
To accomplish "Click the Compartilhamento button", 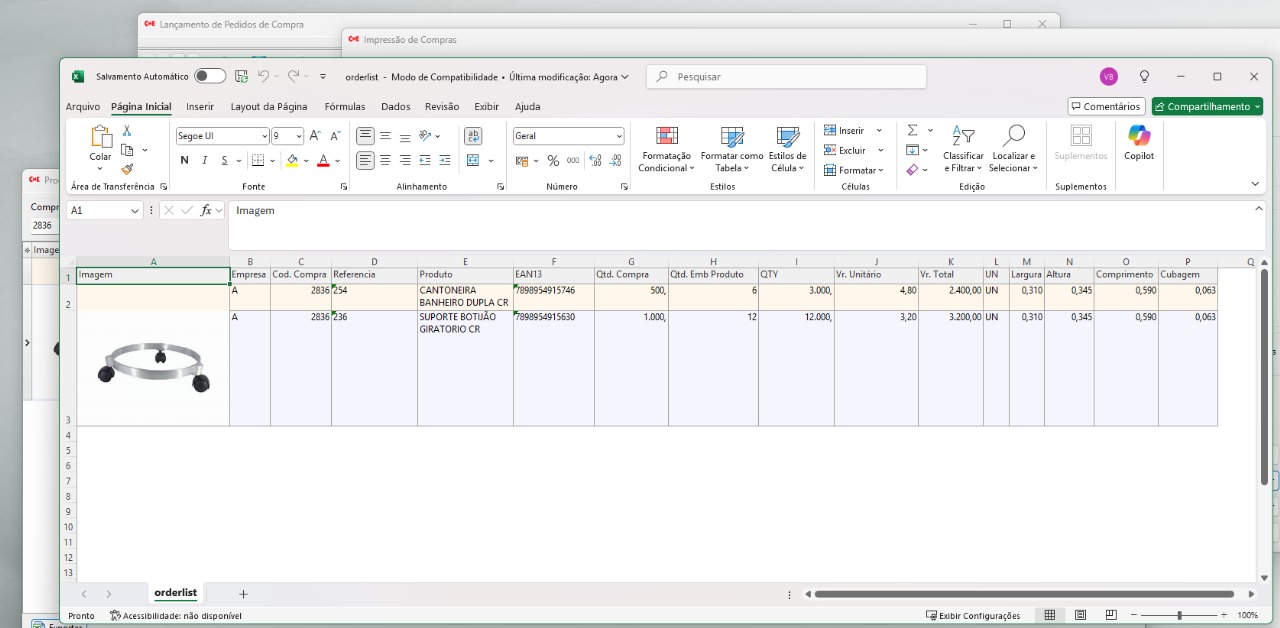I will click(1207, 107).
